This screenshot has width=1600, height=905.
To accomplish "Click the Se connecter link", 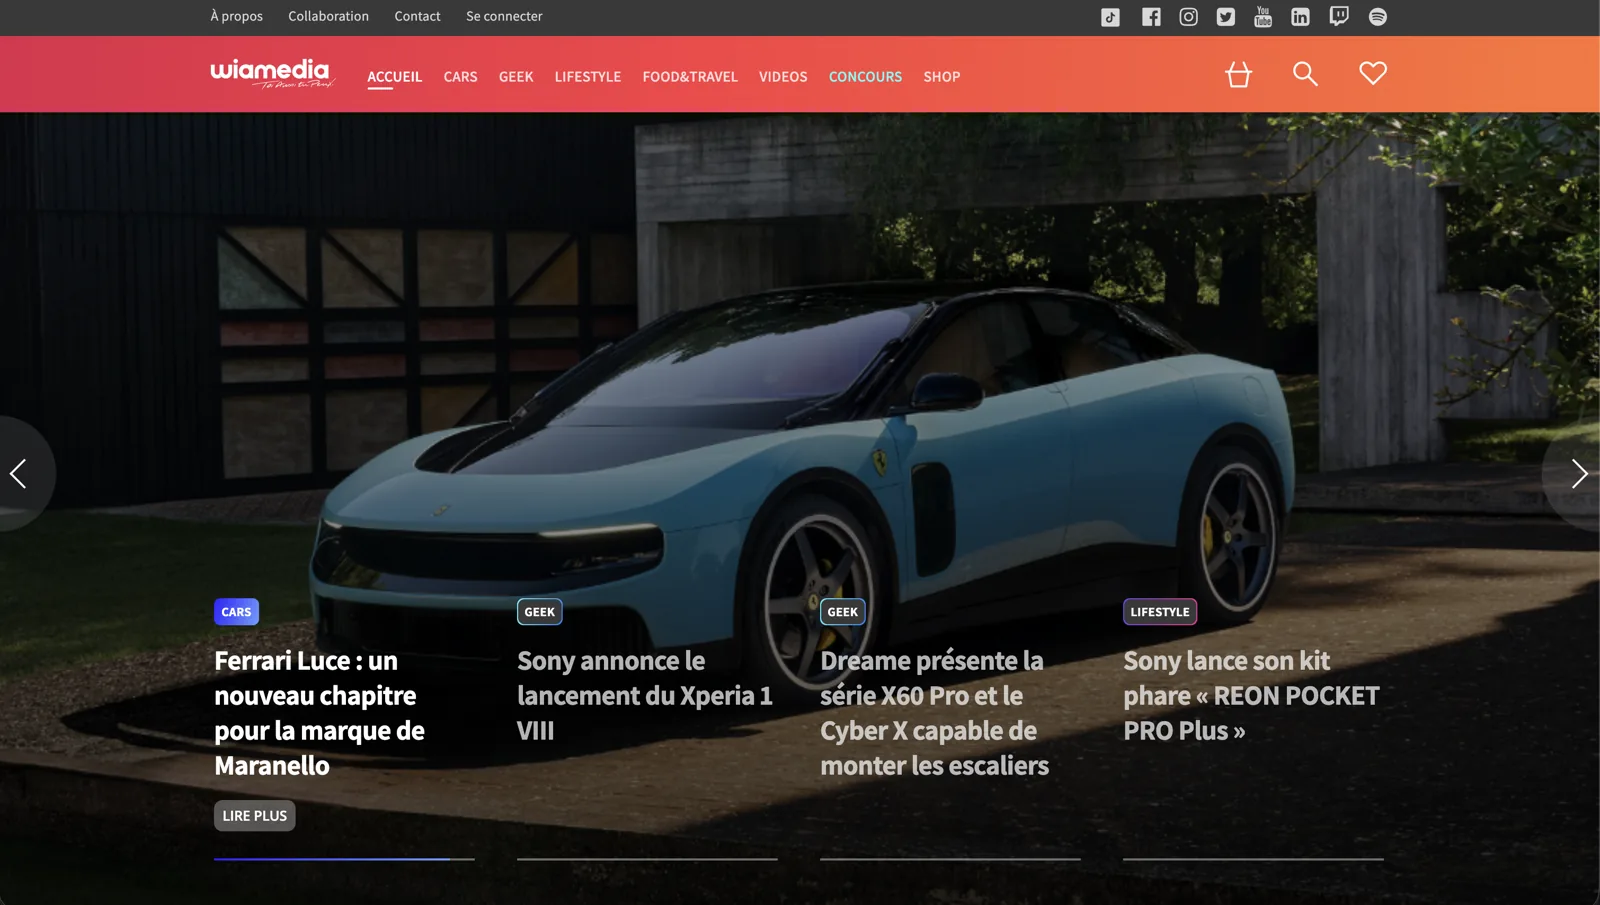I will tap(504, 16).
